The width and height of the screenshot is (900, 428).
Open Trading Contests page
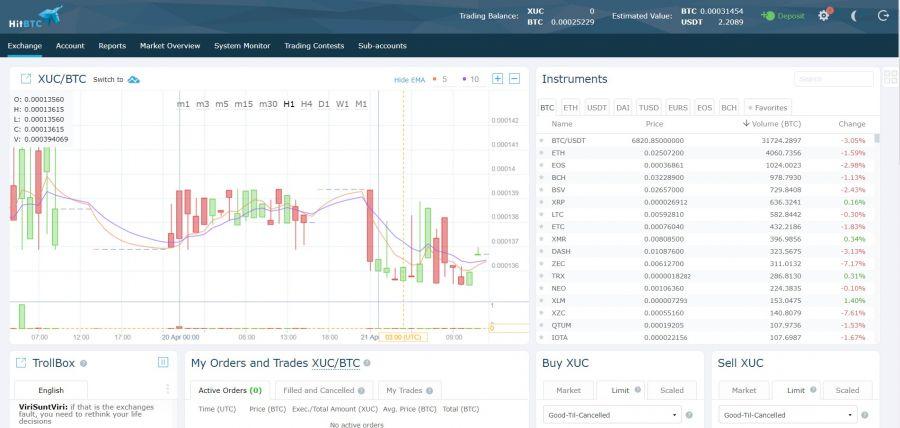point(314,46)
